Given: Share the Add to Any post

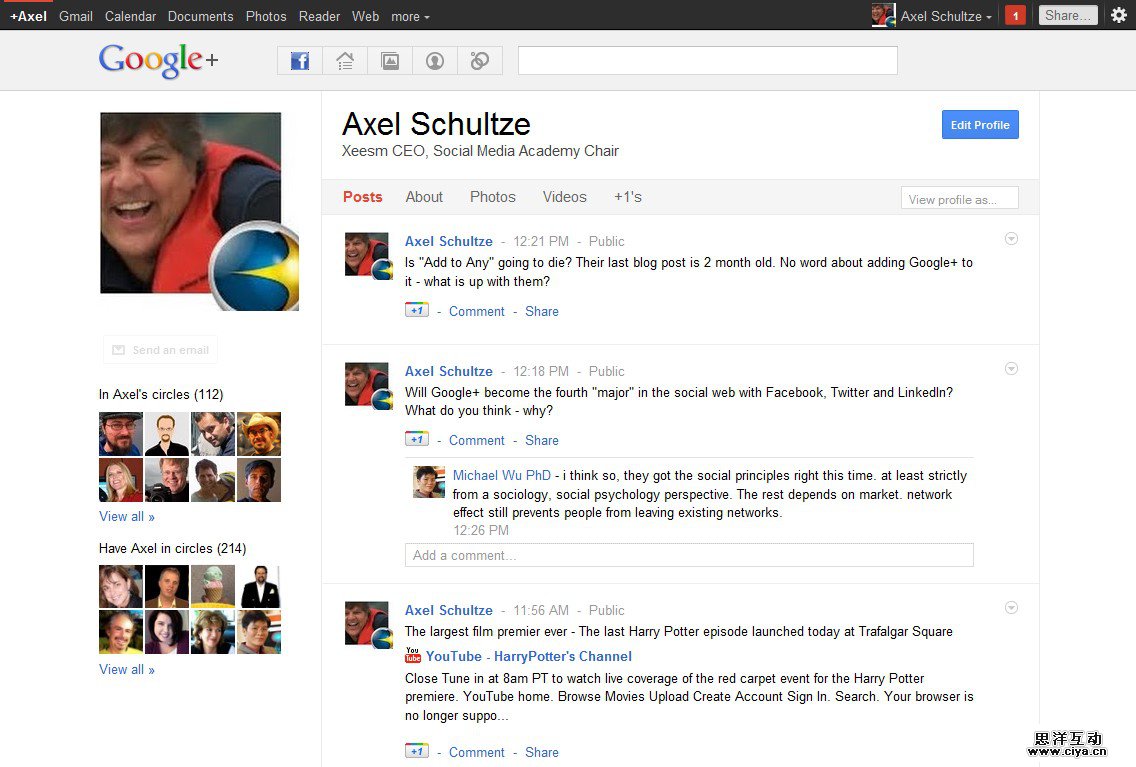Looking at the screenshot, I should 542,311.
